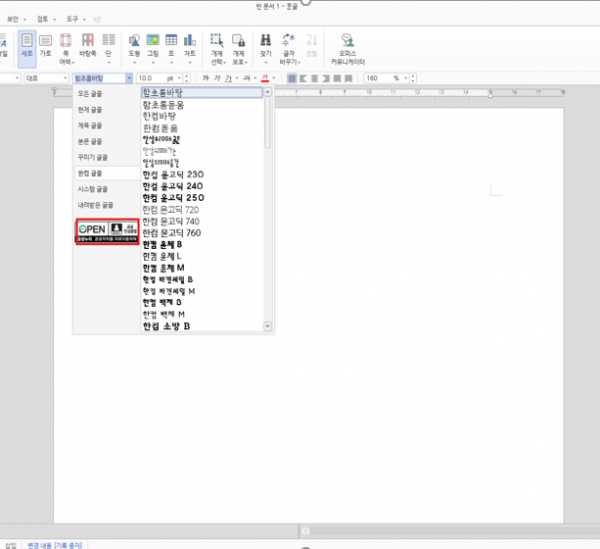The image size is (600, 549).
Task: Choose the 한컴바탕 font
Action: click(x=202, y=116)
